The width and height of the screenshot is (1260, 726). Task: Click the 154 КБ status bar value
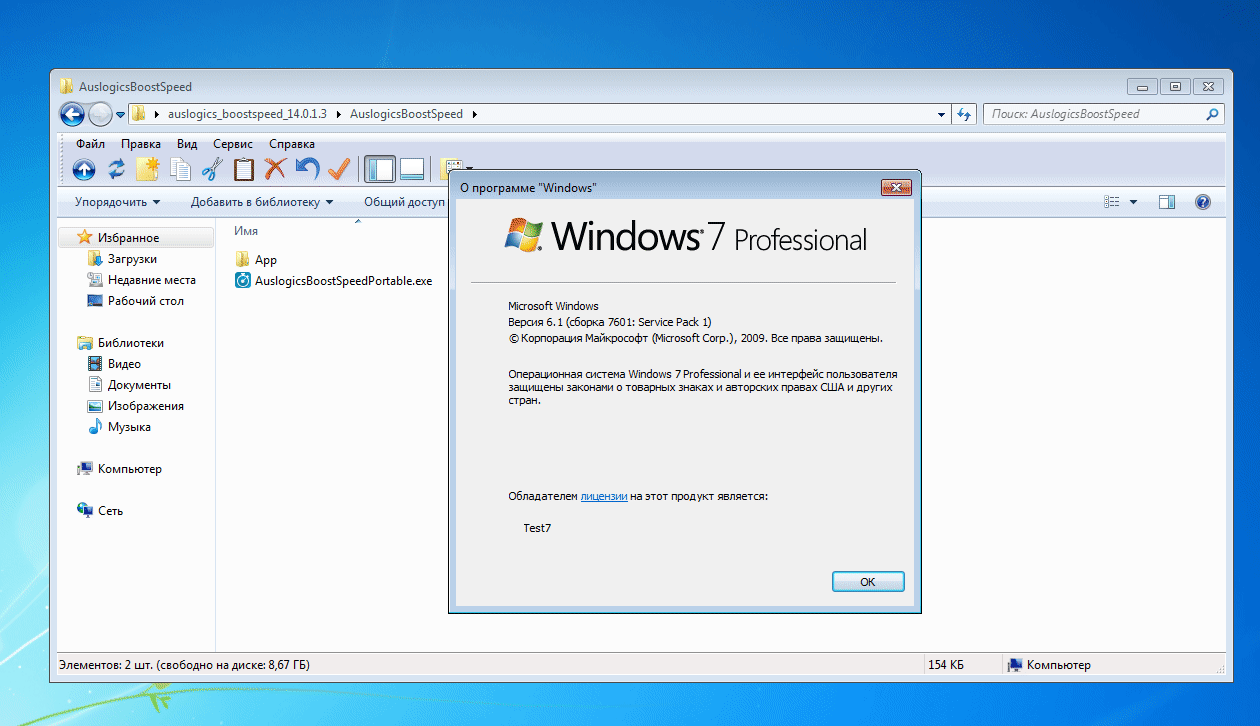coord(946,665)
